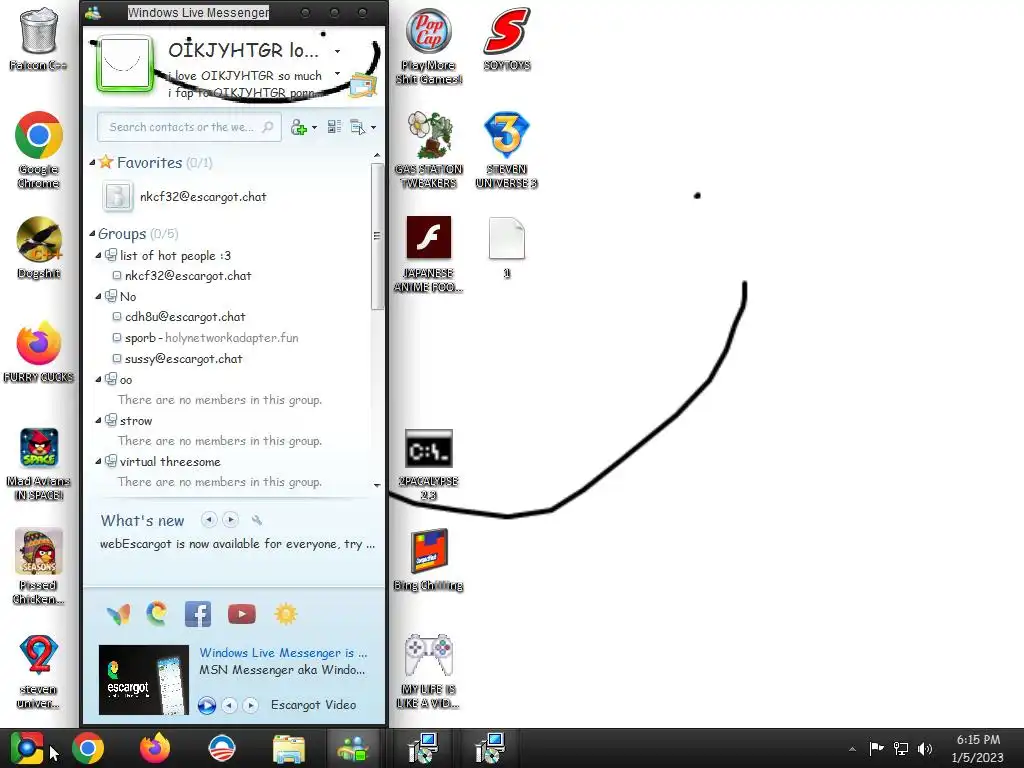Screen dimensions: 1024x768
Task: Open the Dogshit desktop icon
Action: point(39,248)
